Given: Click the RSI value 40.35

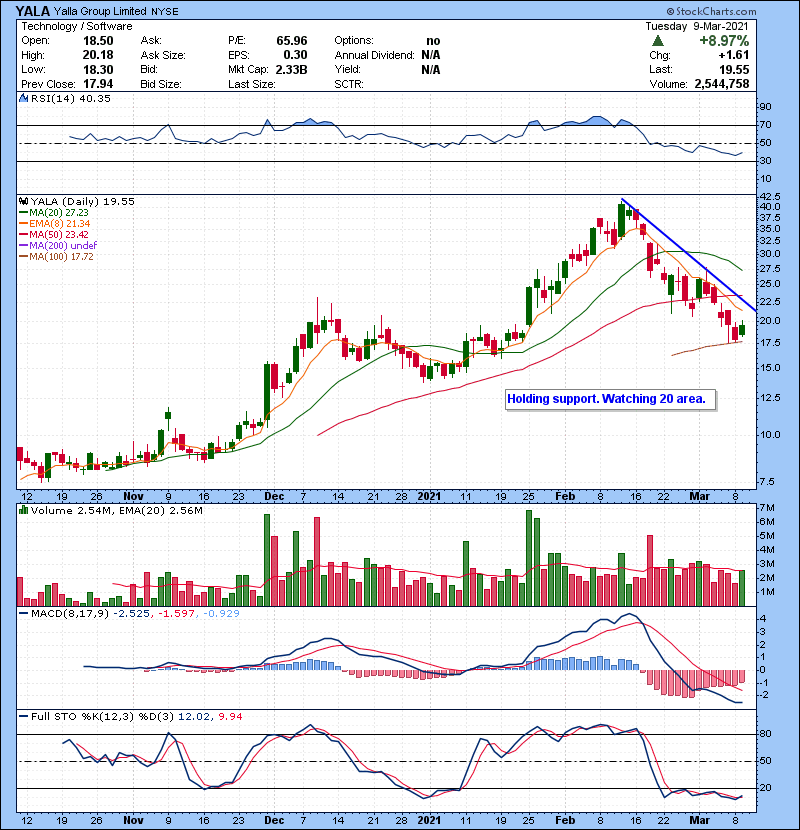Looking at the screenshot, I should pos(94,98).
